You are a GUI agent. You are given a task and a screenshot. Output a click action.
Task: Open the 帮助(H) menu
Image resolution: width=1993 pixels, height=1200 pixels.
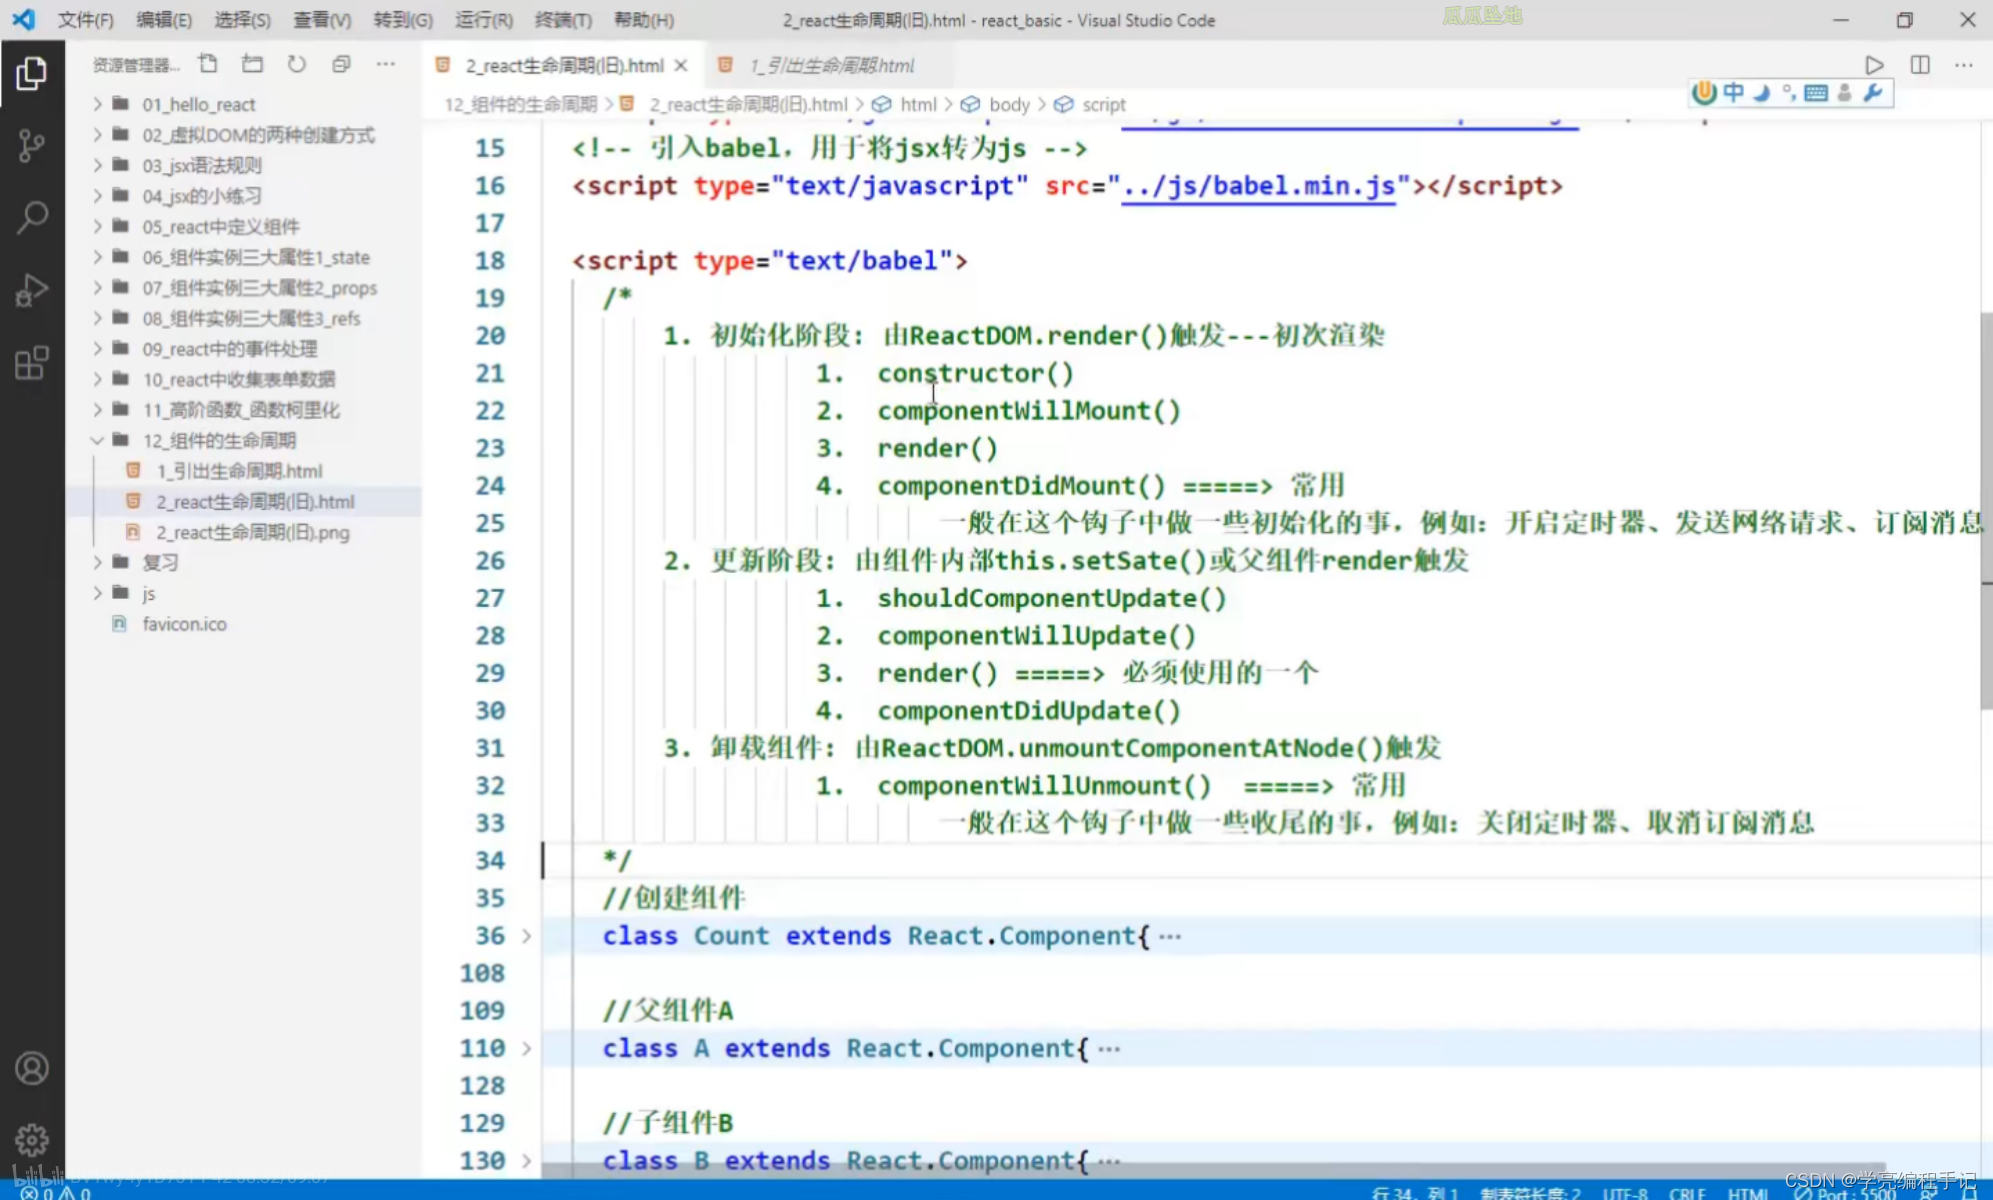[x=644, y=20]
